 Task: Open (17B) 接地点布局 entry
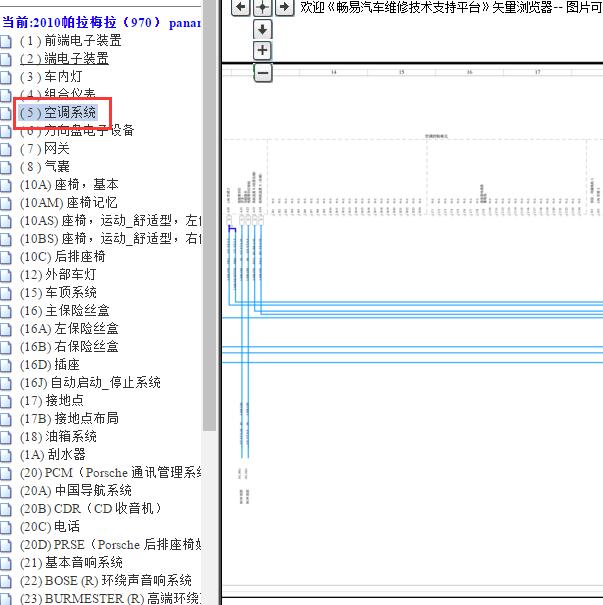click(x=69, y=419)
